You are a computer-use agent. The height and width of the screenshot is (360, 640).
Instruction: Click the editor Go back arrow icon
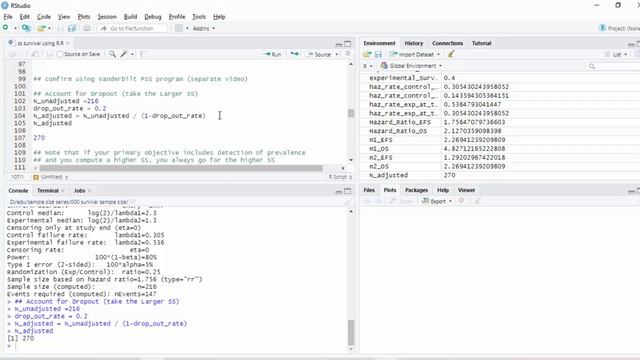click(12, 54)
